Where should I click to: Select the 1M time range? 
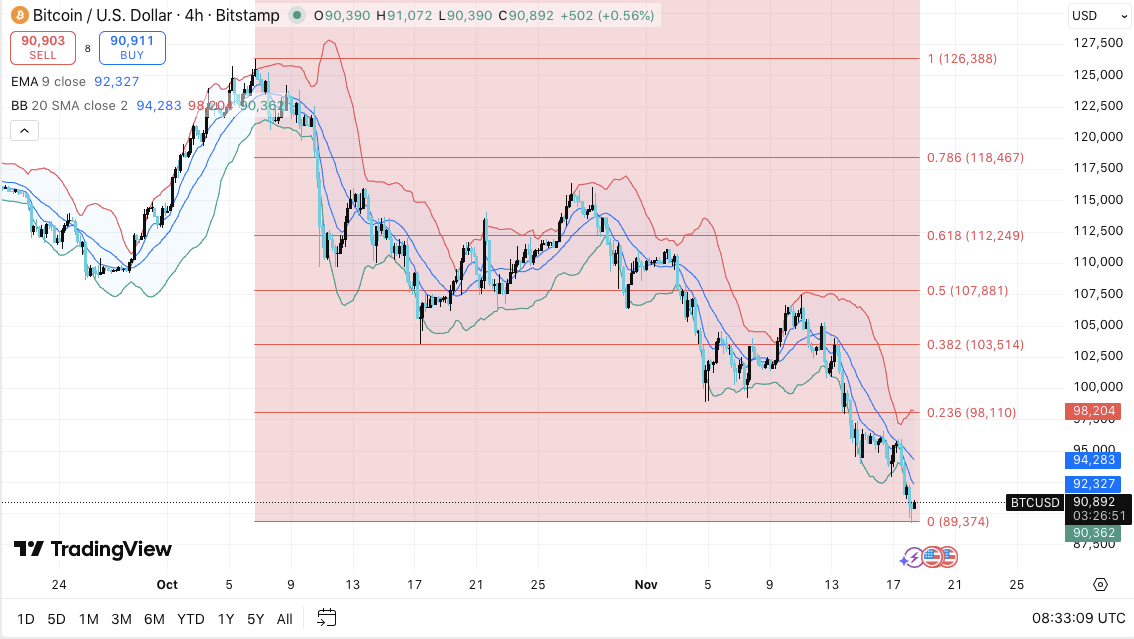click(88, 619)
